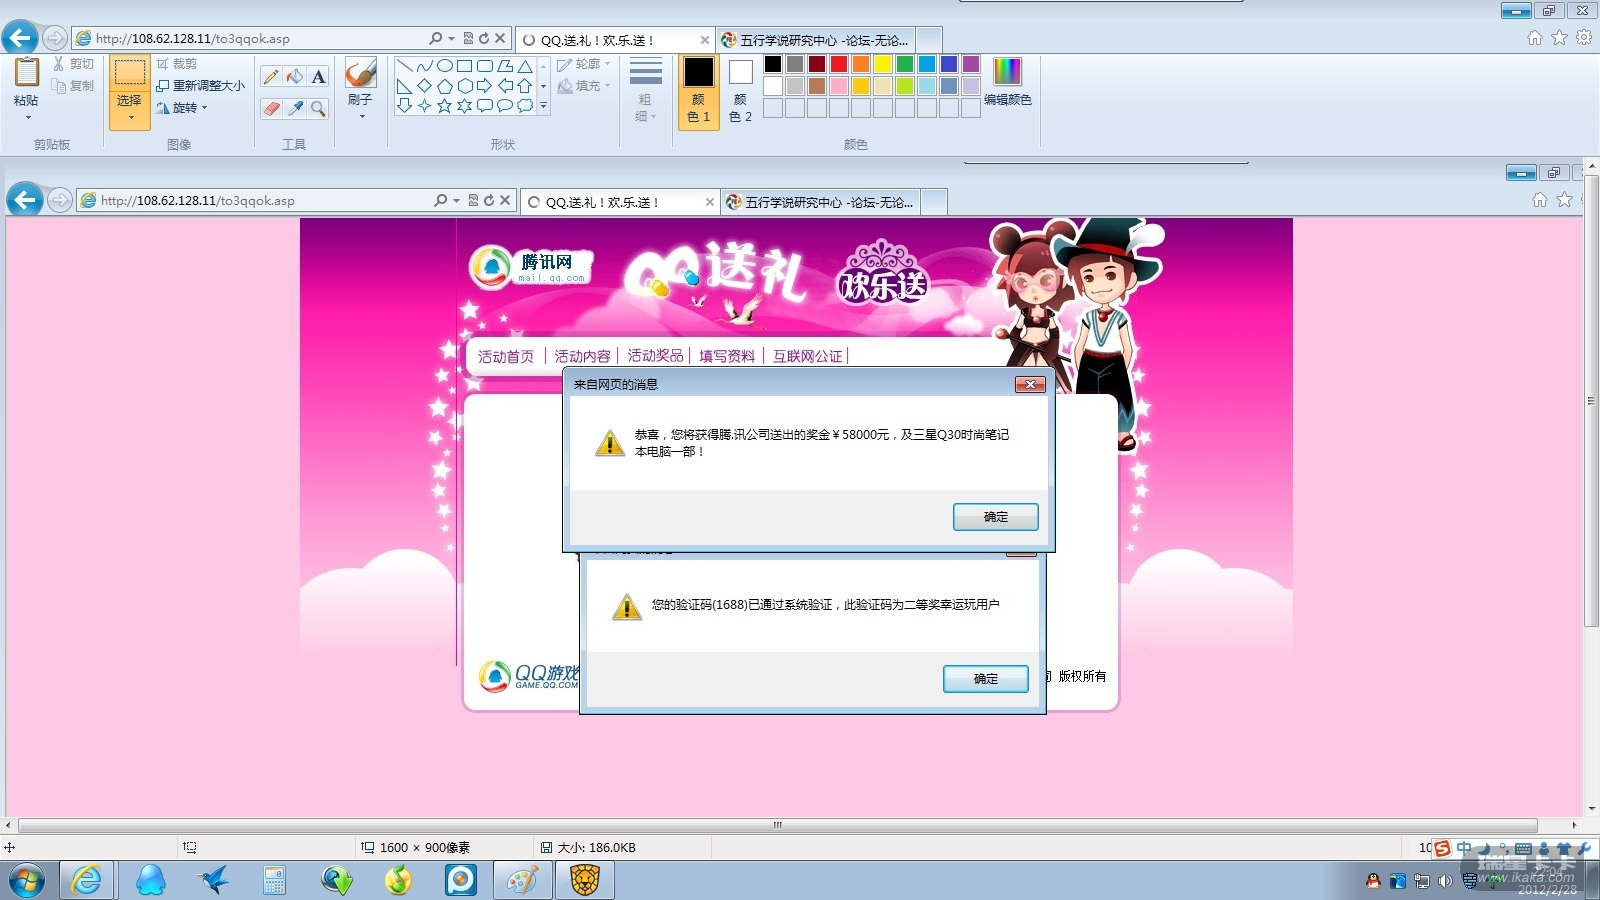The image size is (1600, 900).
Task: Click the Home icon of the topmost browser
Action: 1535,38
